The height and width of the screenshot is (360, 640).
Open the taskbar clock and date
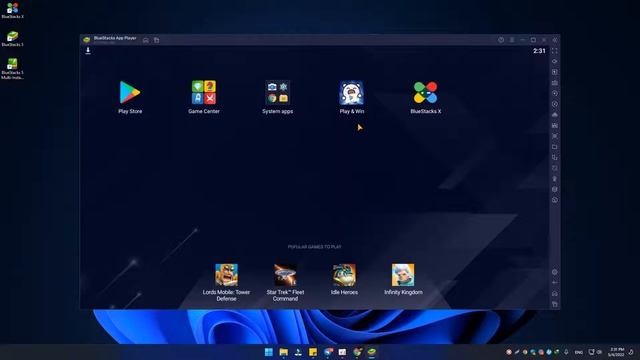pos(616,352)
